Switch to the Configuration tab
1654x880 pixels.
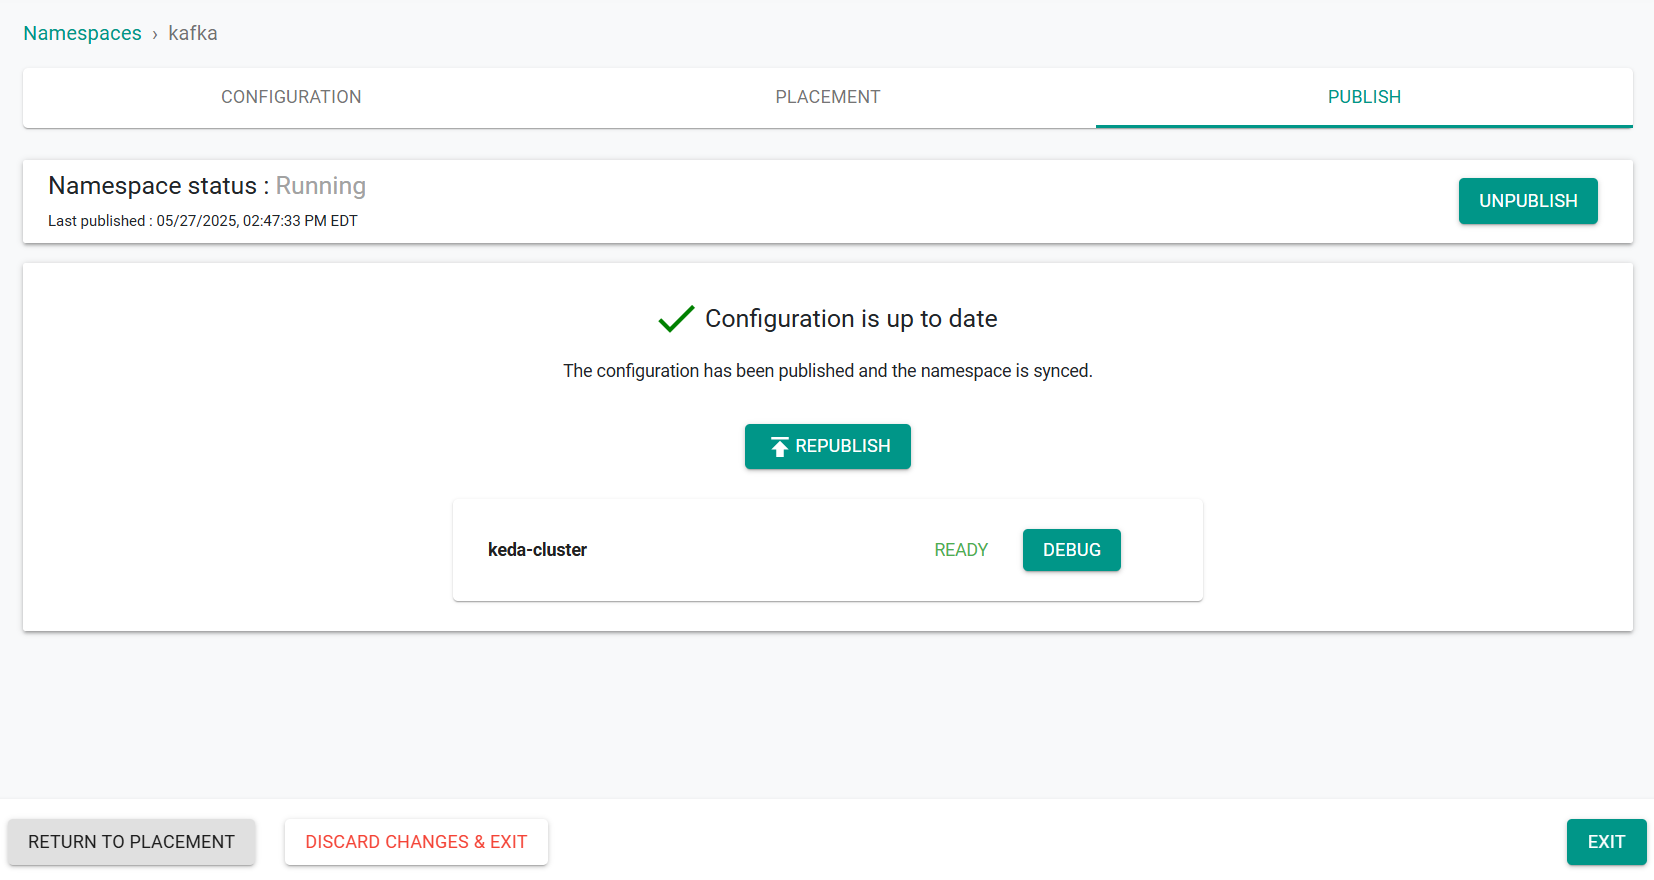pyautogui.click(x=291, y=97)
